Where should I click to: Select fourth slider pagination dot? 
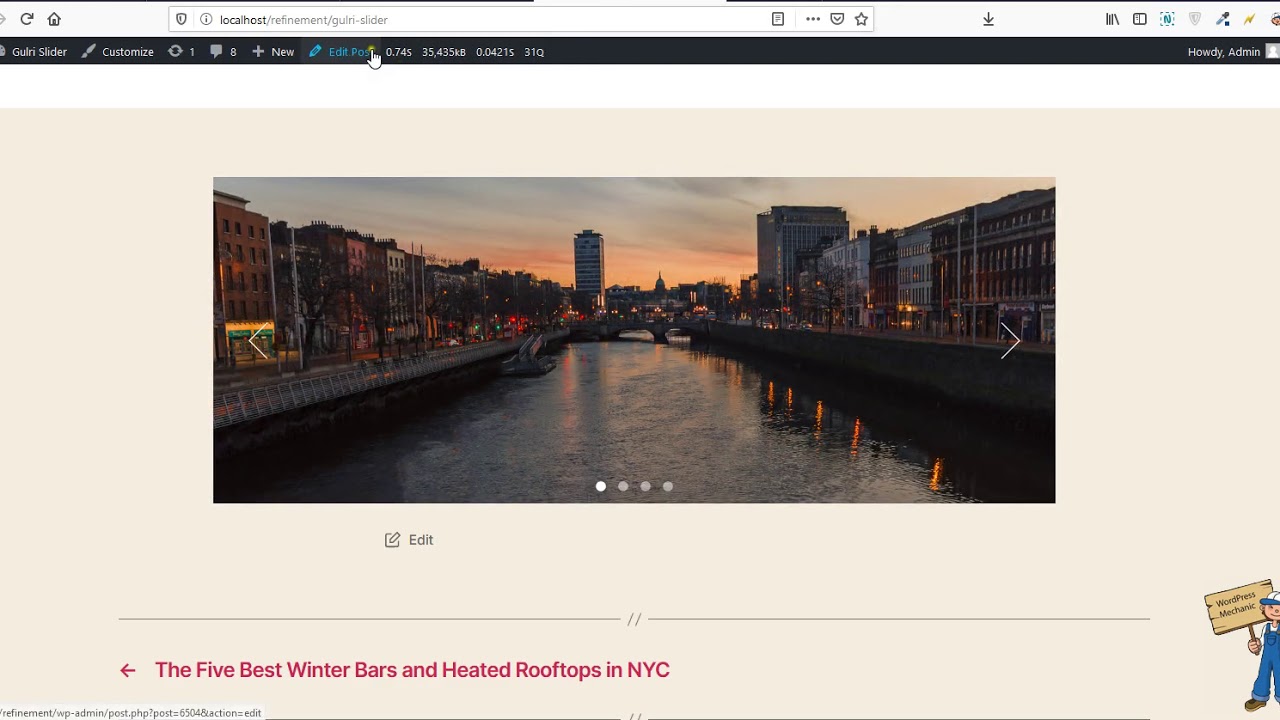pyautogui.click(x=668, y=487)
